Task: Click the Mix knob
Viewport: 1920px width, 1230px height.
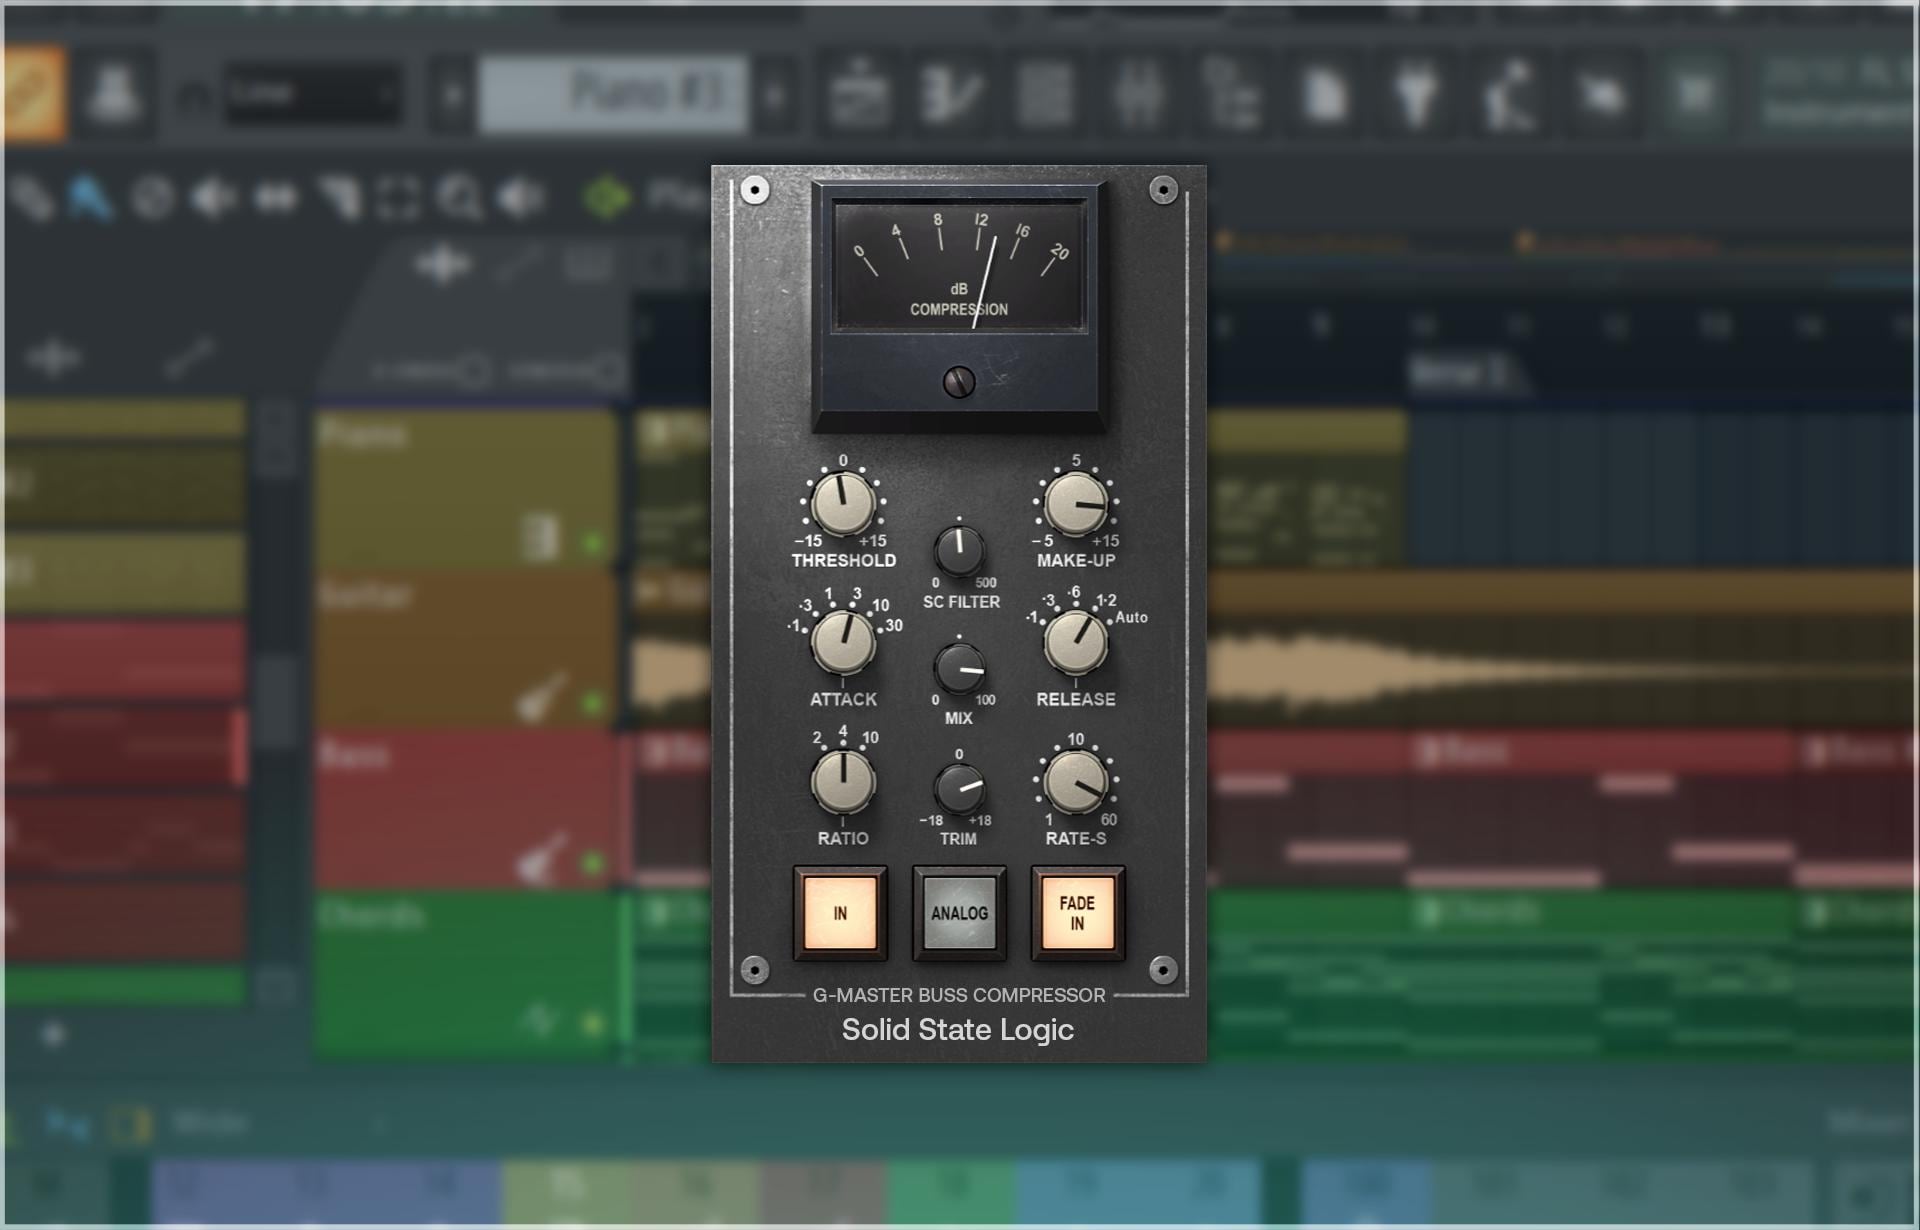Action: 959,669
